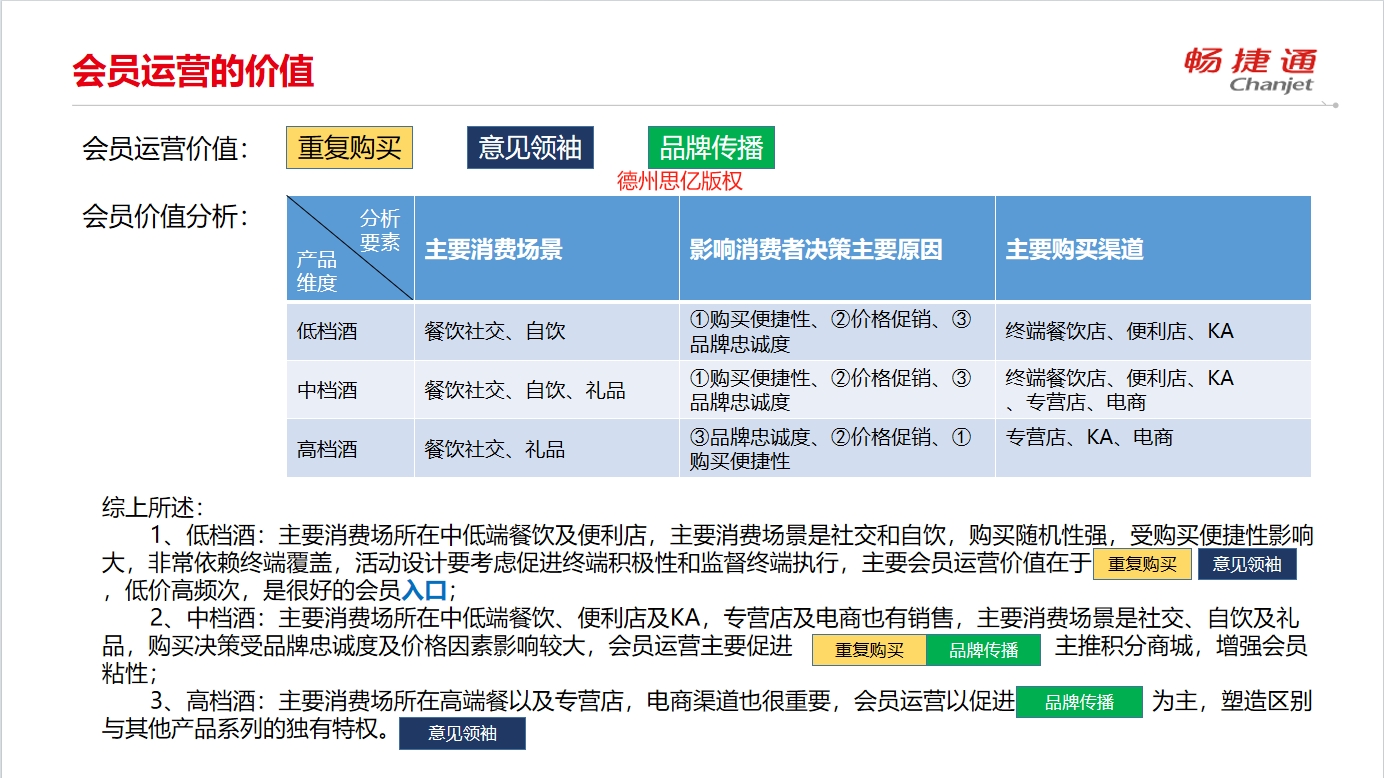Click the bottom 意见领袖 tag after 独有特权

coord(462,733)
